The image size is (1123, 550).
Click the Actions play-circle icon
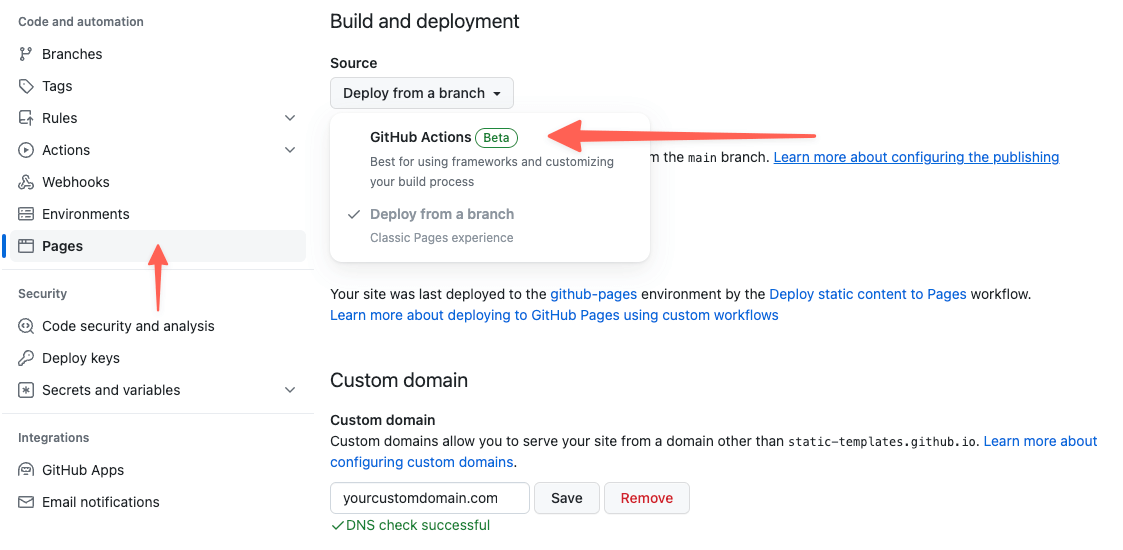click(x=26, y=150)
